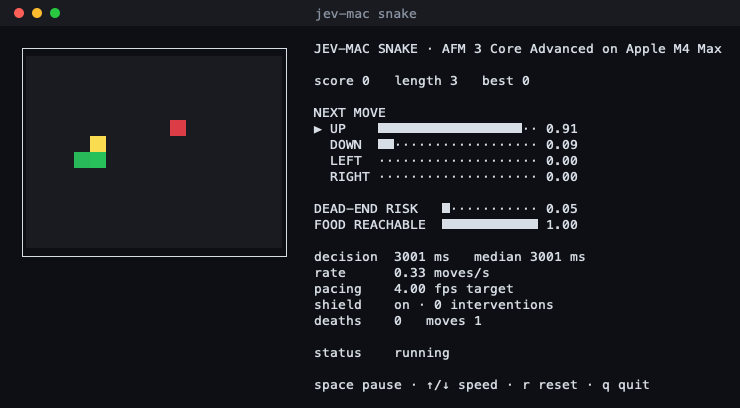The image size is (740, 408).
Task: Click the RIGHT probability dotted bar
Action: [x=457, y=177]
